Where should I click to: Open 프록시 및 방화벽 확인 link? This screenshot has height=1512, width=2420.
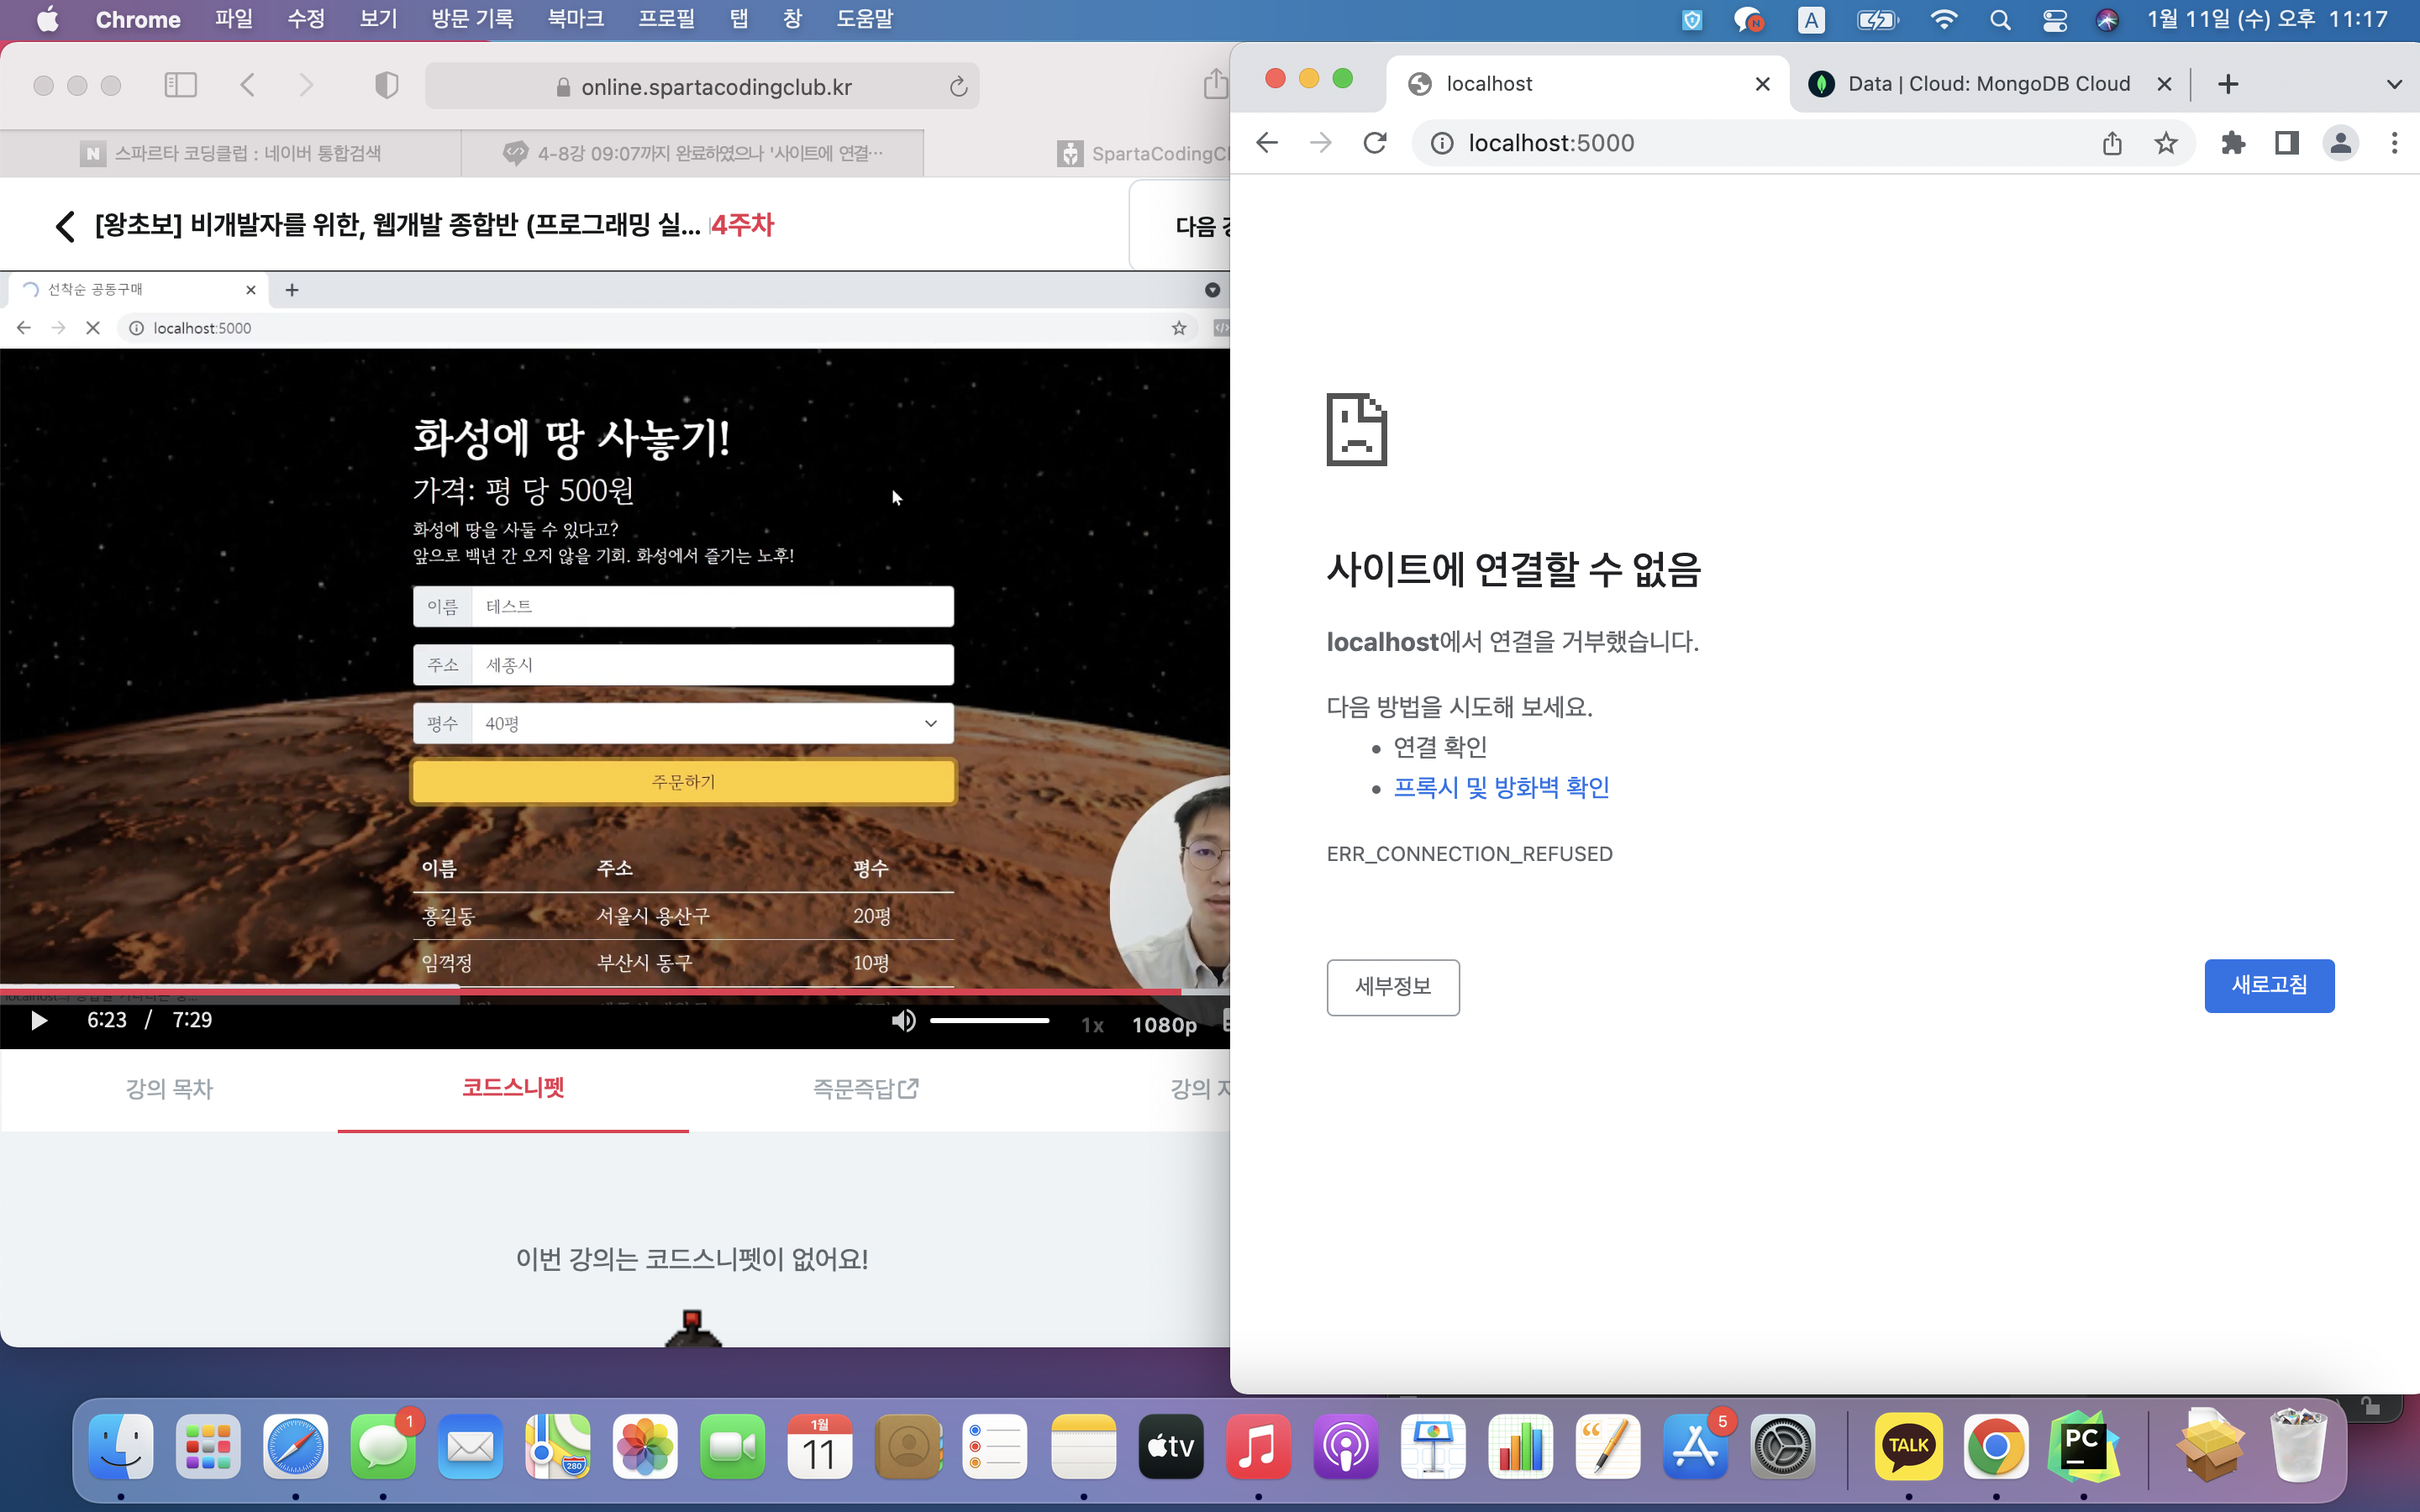[1501, 787]
